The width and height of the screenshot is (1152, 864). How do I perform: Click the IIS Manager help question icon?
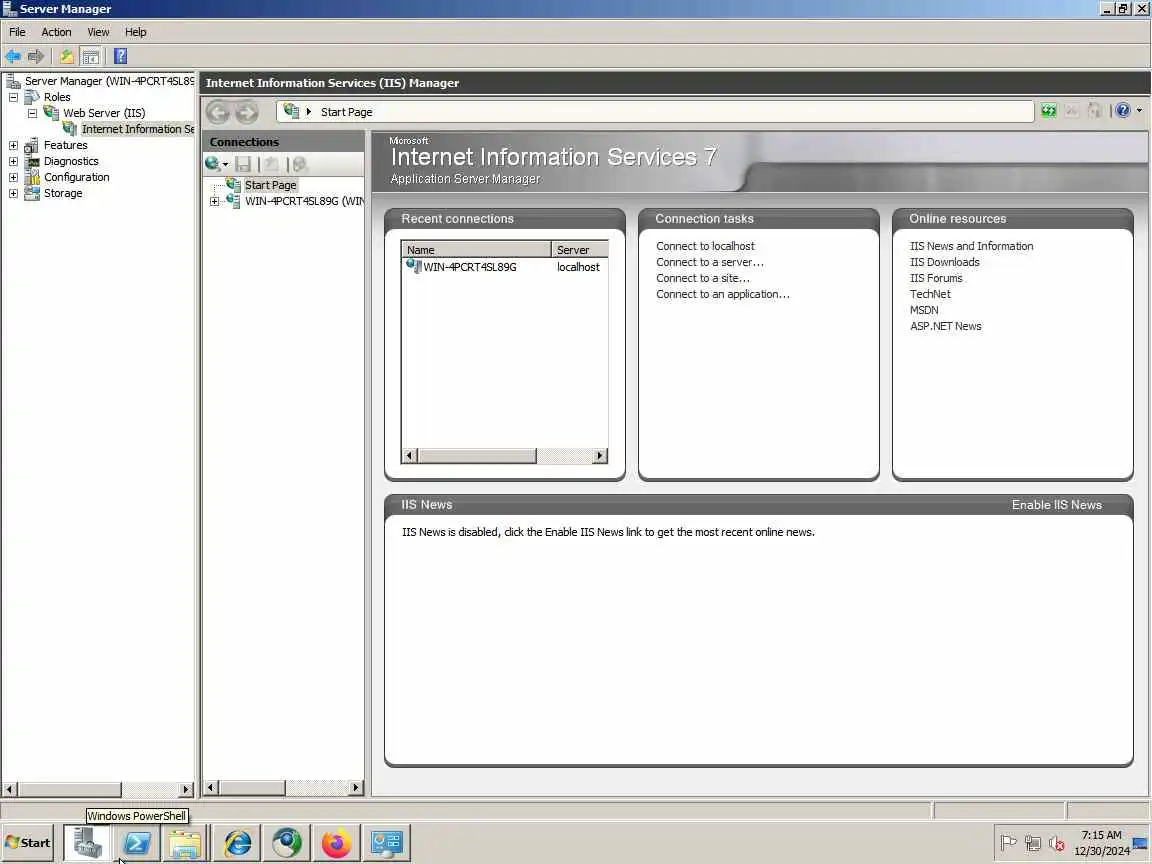1123,111
